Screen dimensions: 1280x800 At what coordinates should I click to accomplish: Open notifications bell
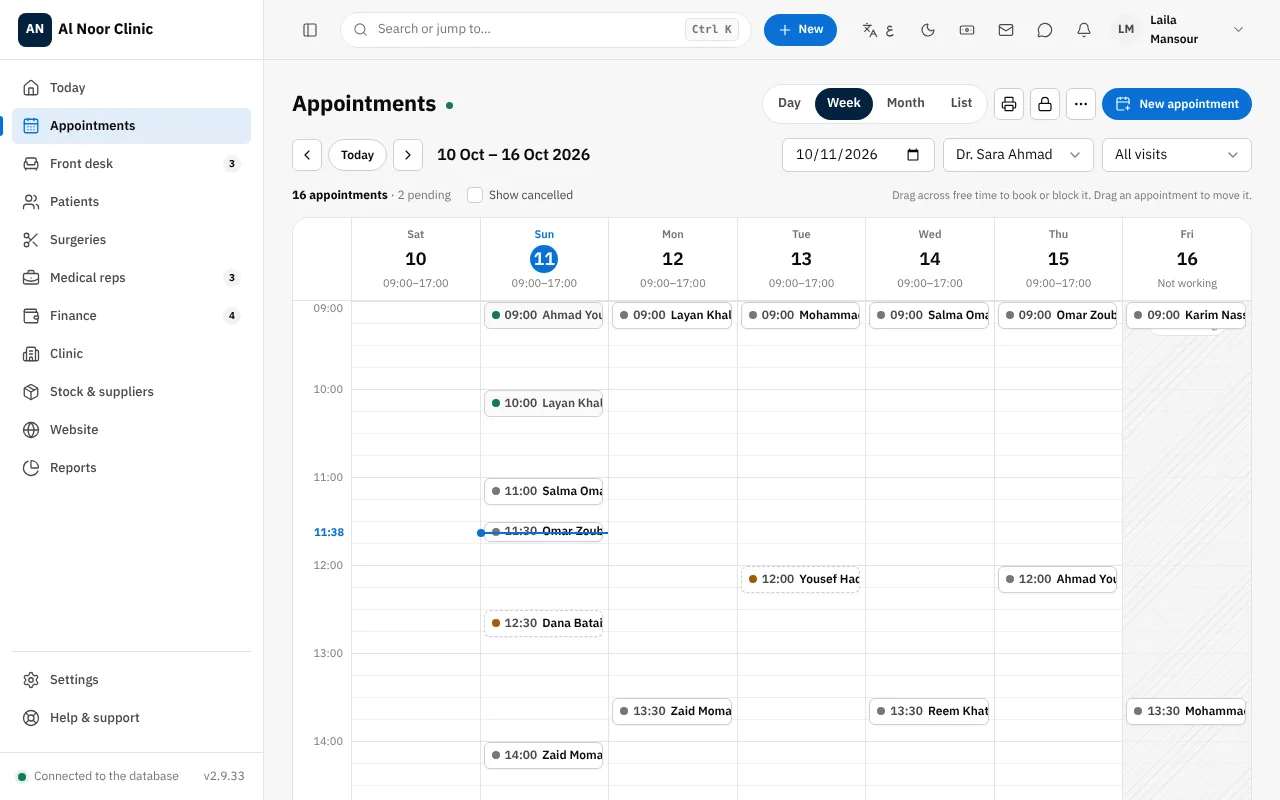tap(1084, 30)
